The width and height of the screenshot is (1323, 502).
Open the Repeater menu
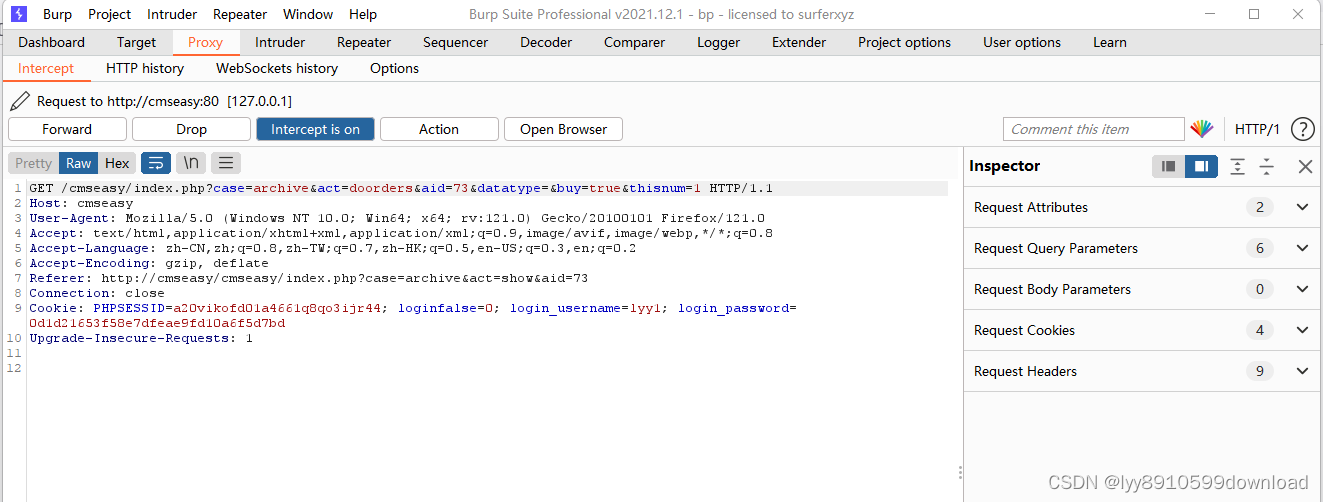click(x=240, y=14)
